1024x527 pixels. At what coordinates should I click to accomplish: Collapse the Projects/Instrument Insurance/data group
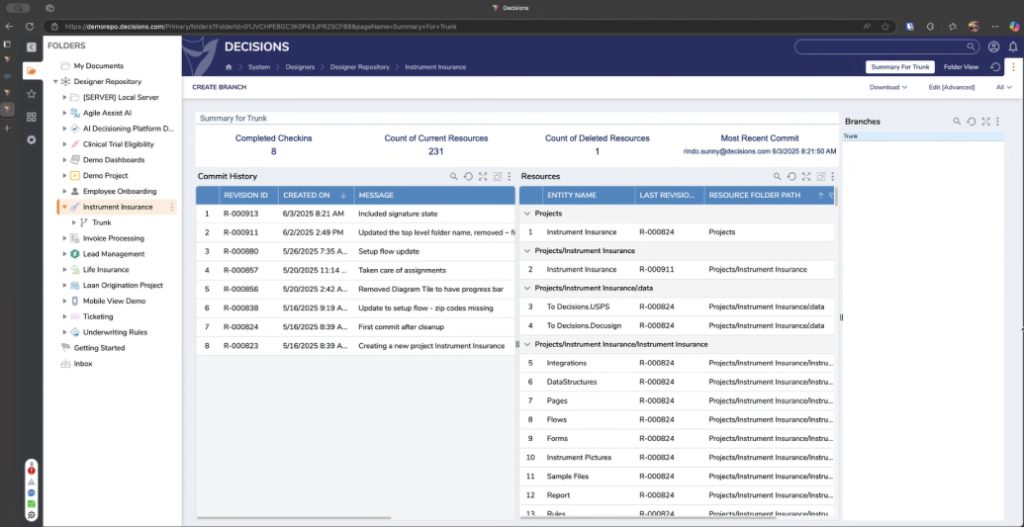(x=527, y=288)
